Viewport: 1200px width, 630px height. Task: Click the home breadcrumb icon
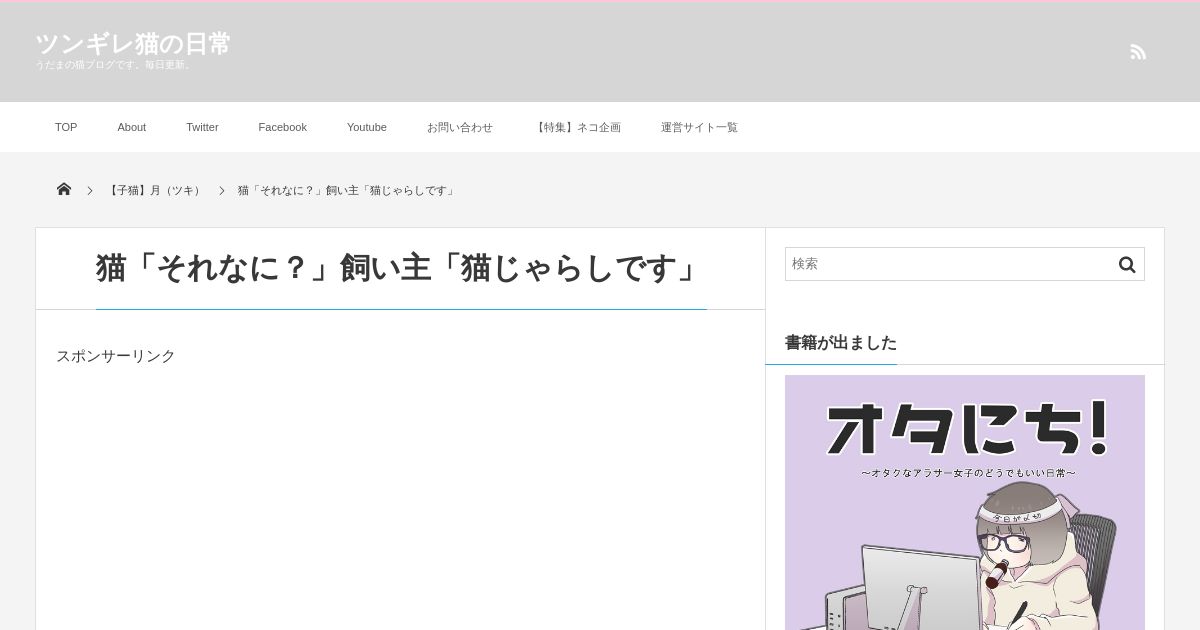pyautogui.click(x=64, y=189)
